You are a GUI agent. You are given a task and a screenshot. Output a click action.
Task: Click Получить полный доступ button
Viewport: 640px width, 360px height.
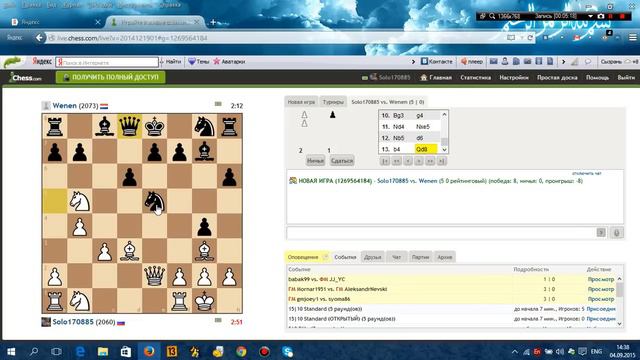click(x=111, y=77)
